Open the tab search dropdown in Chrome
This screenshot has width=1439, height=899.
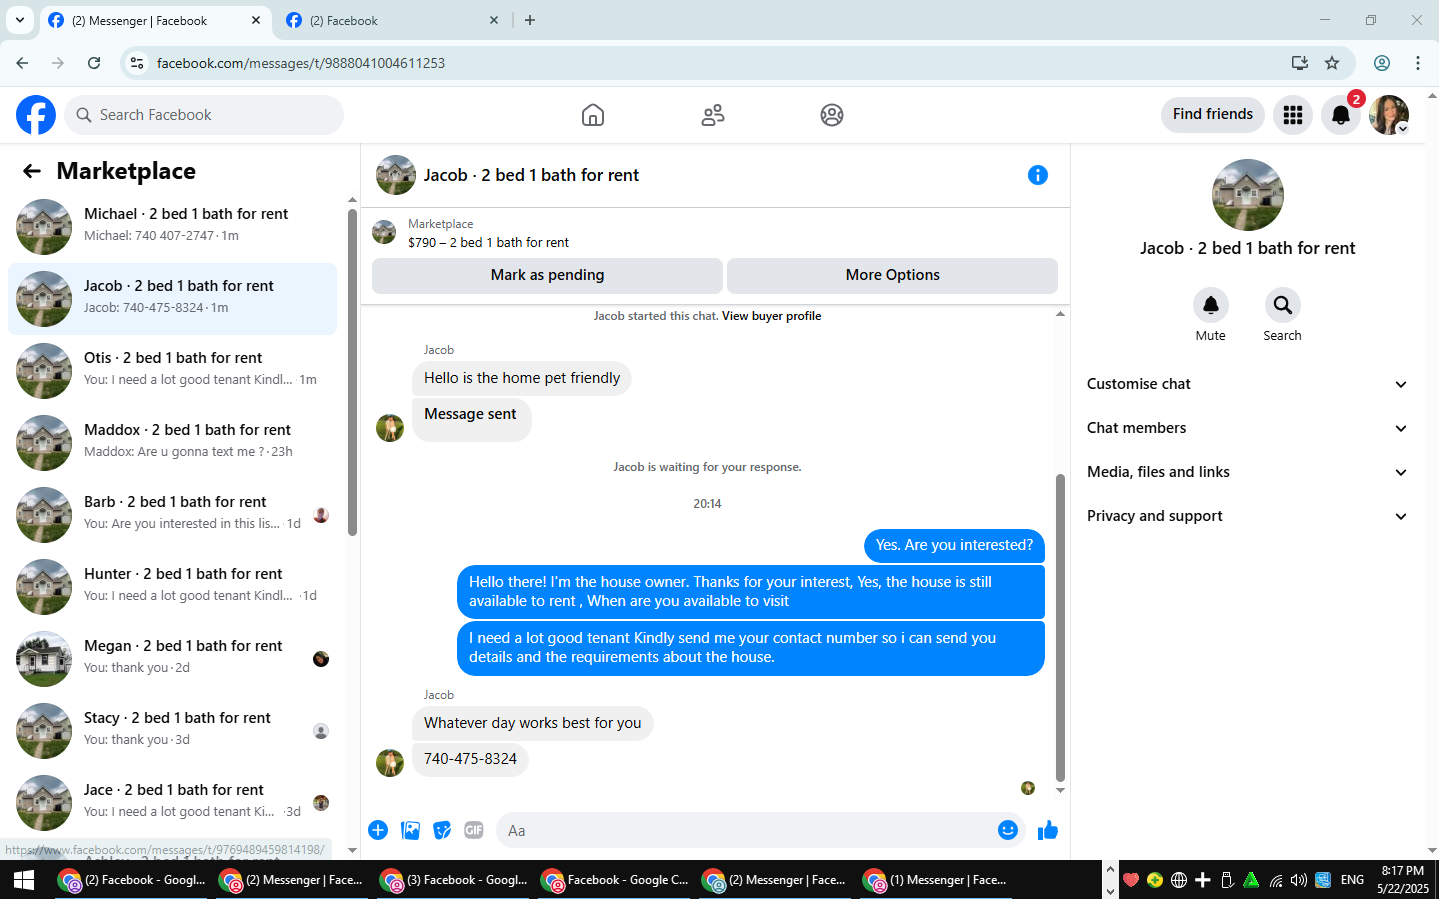point(20,20)
